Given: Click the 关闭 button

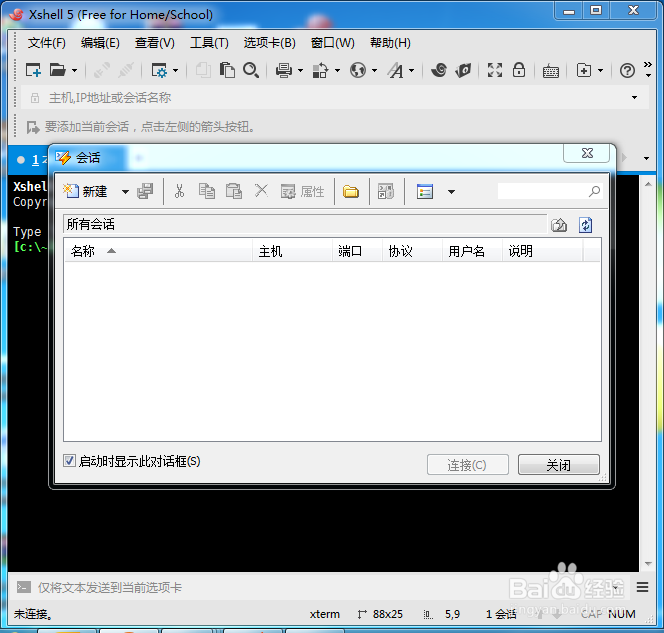Looking at the screenshot, I should coord(559,465).
